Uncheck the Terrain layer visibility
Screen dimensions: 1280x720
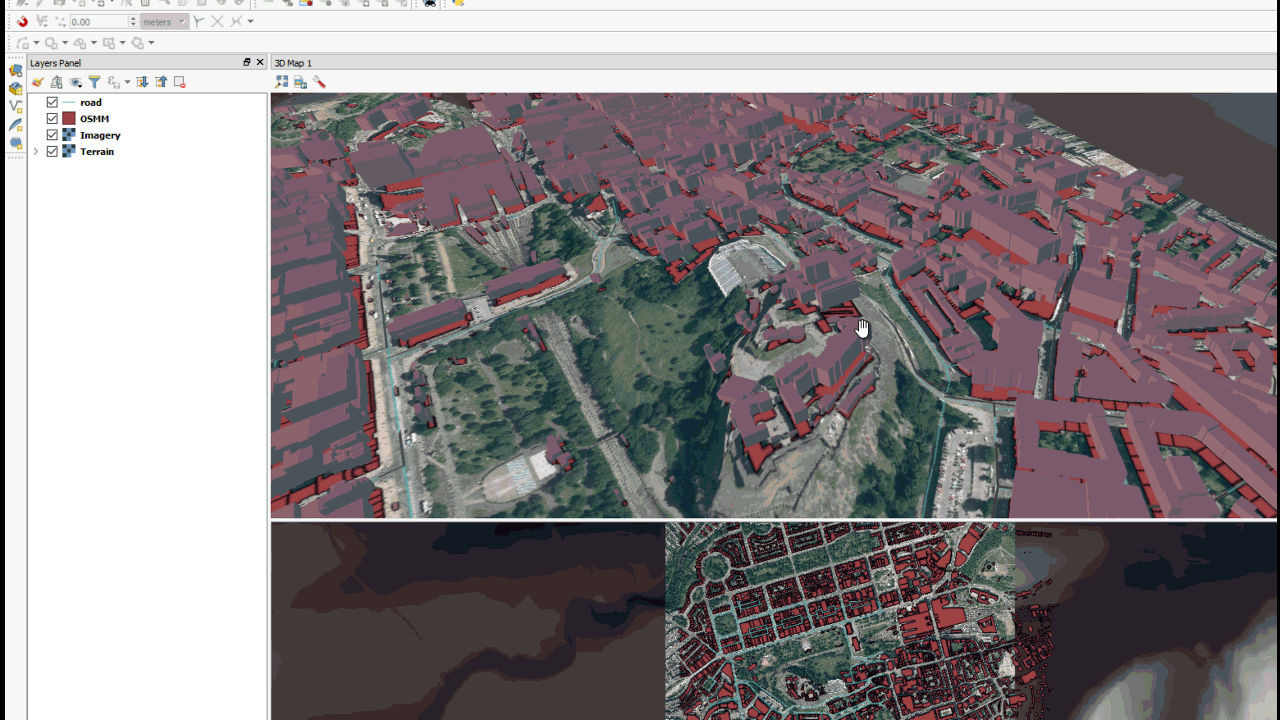click(52, 152)
